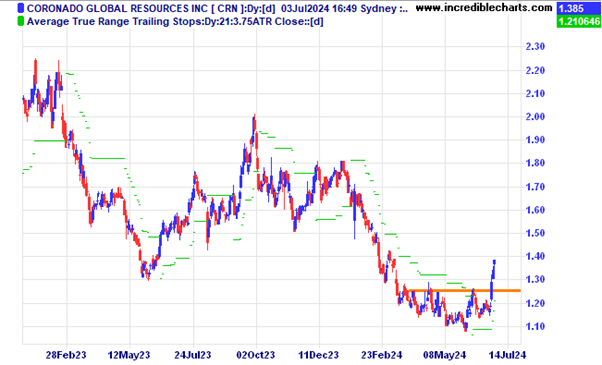Click the 1.90 price axis label
The height and width of the screenshot is (365, 602).
(x=535, y=140)
